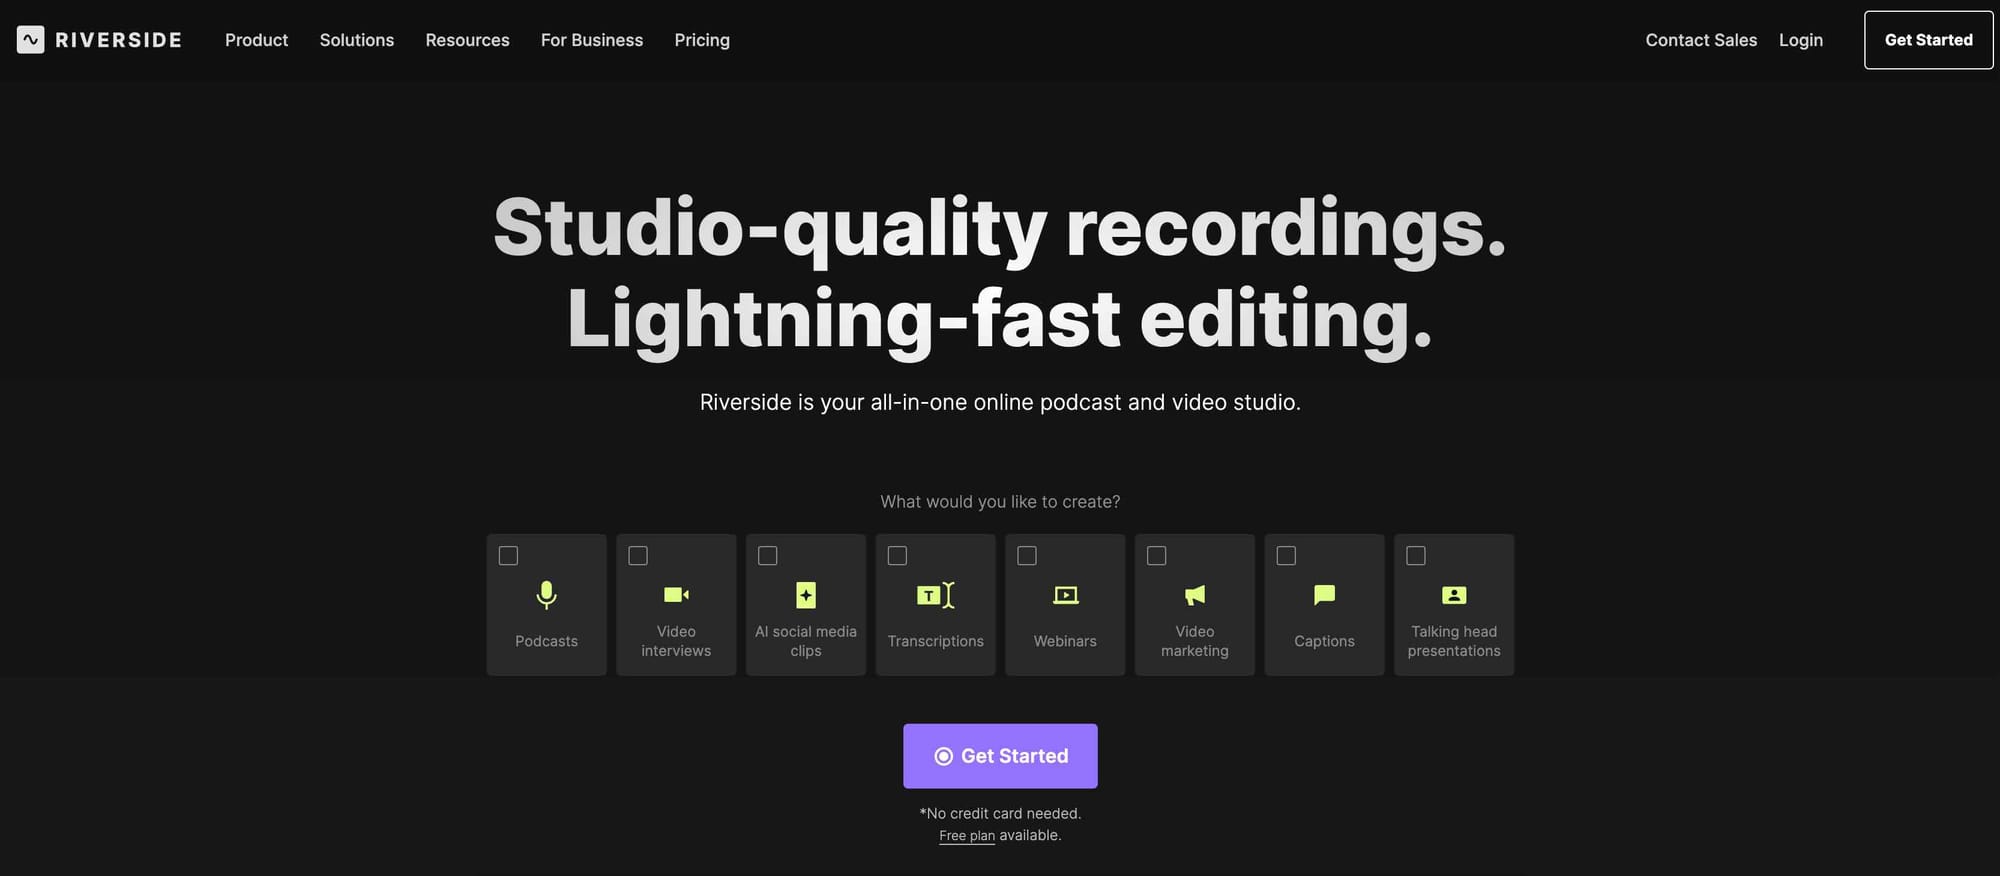The image size is (2000, 876).
Task: Check the Captions checkbox
Action: [1286, 555]
